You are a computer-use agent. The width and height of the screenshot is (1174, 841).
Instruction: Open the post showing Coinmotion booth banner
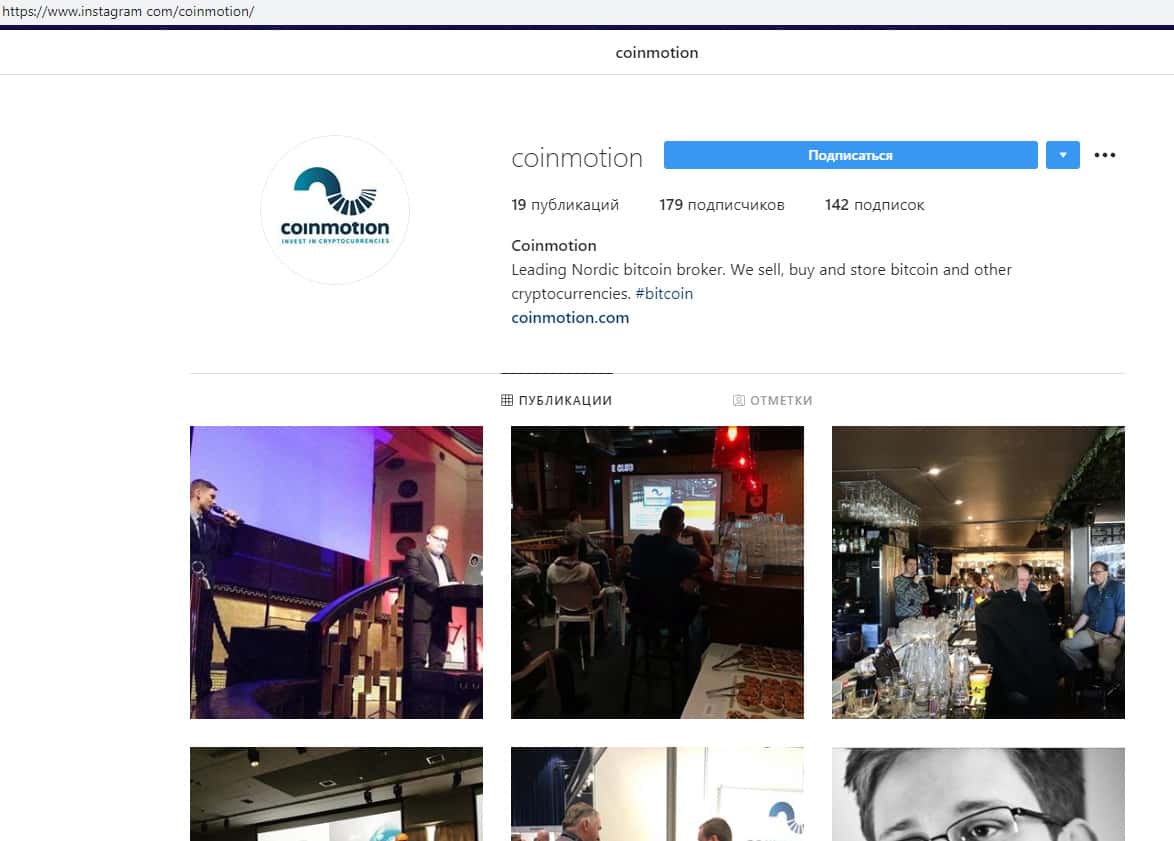[x=657, y=794]
